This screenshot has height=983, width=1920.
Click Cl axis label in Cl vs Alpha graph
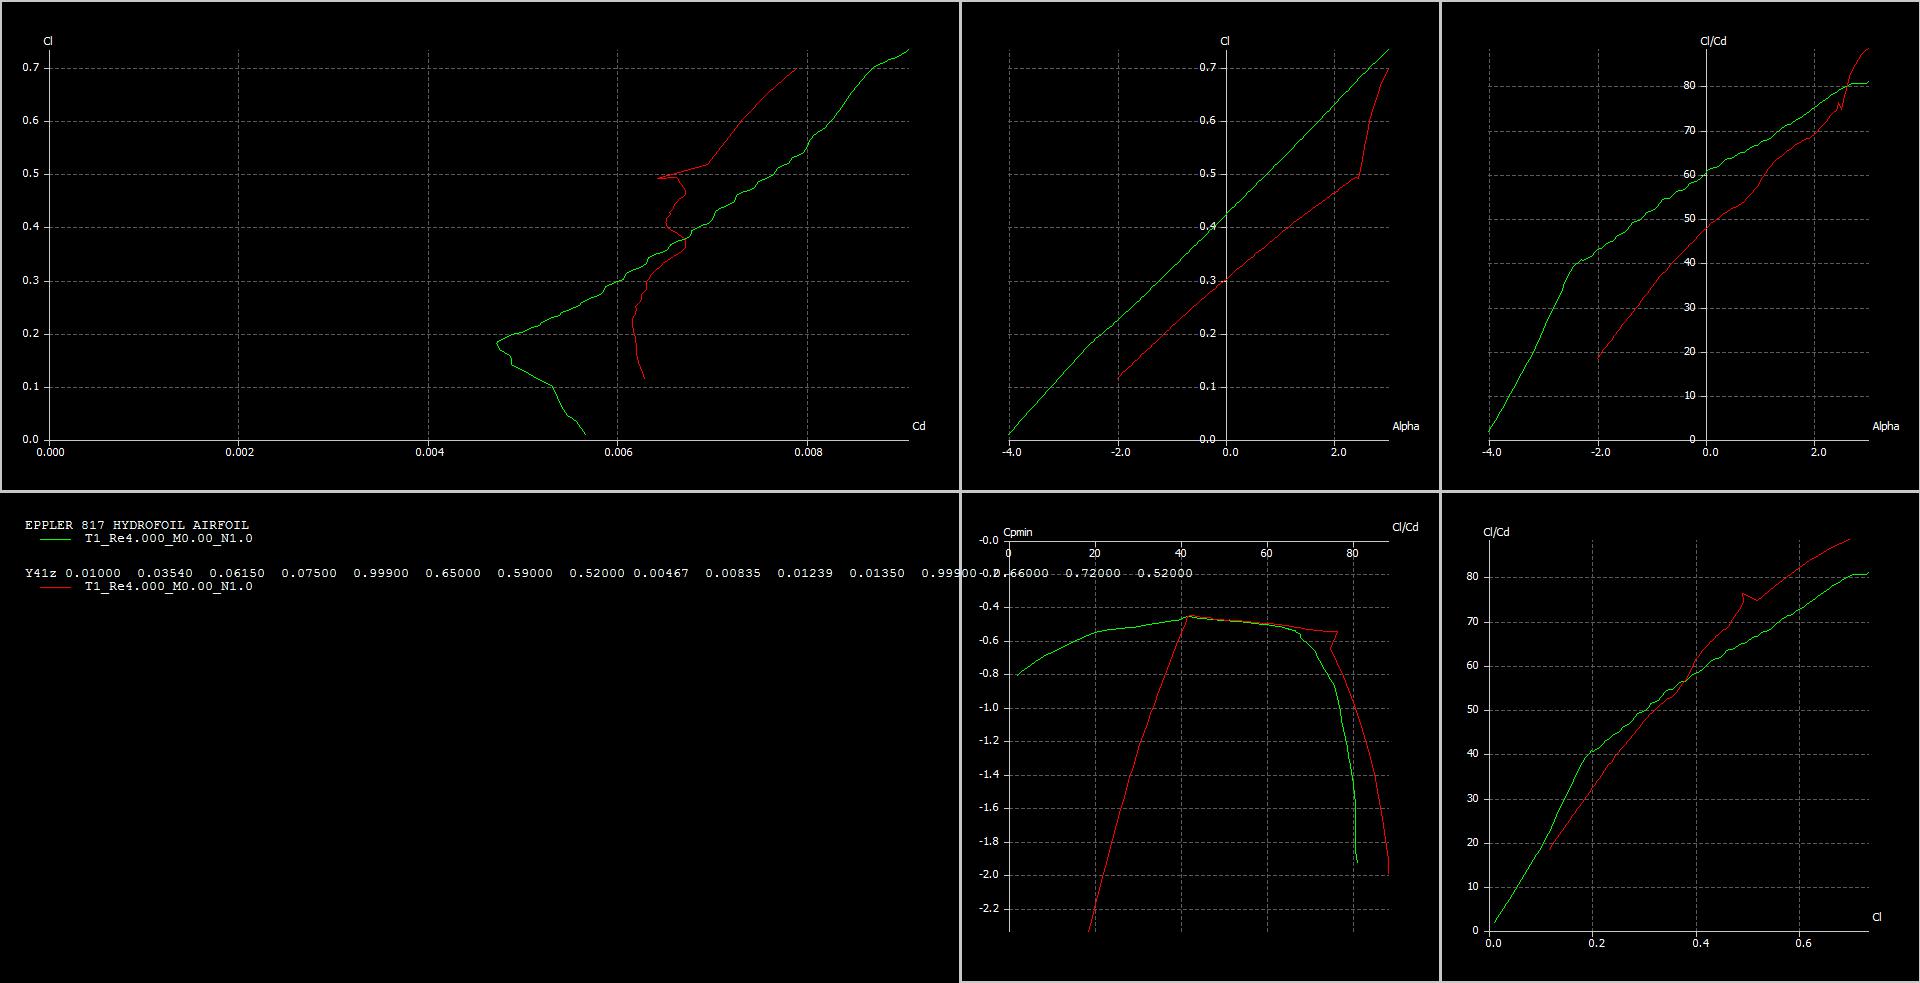1224,41
